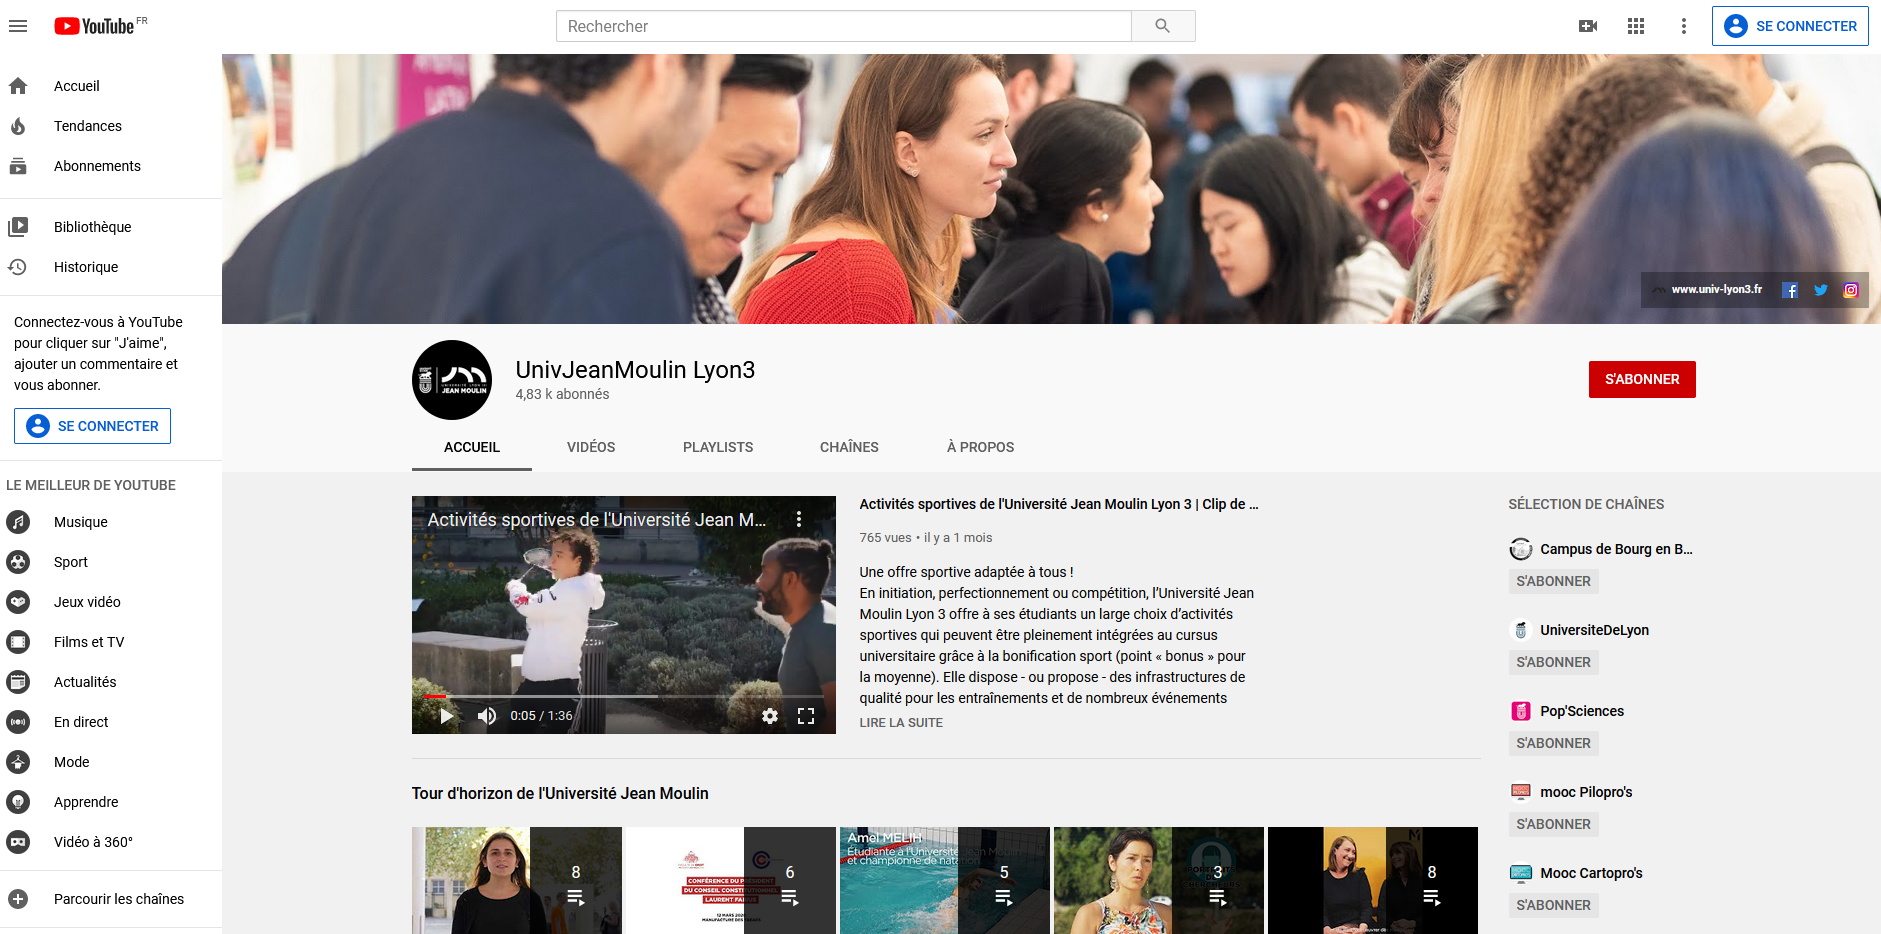The width and height of the screenshot is (1881, 934).
Task: Click the create video camera icon
Action: point(1588,26)
